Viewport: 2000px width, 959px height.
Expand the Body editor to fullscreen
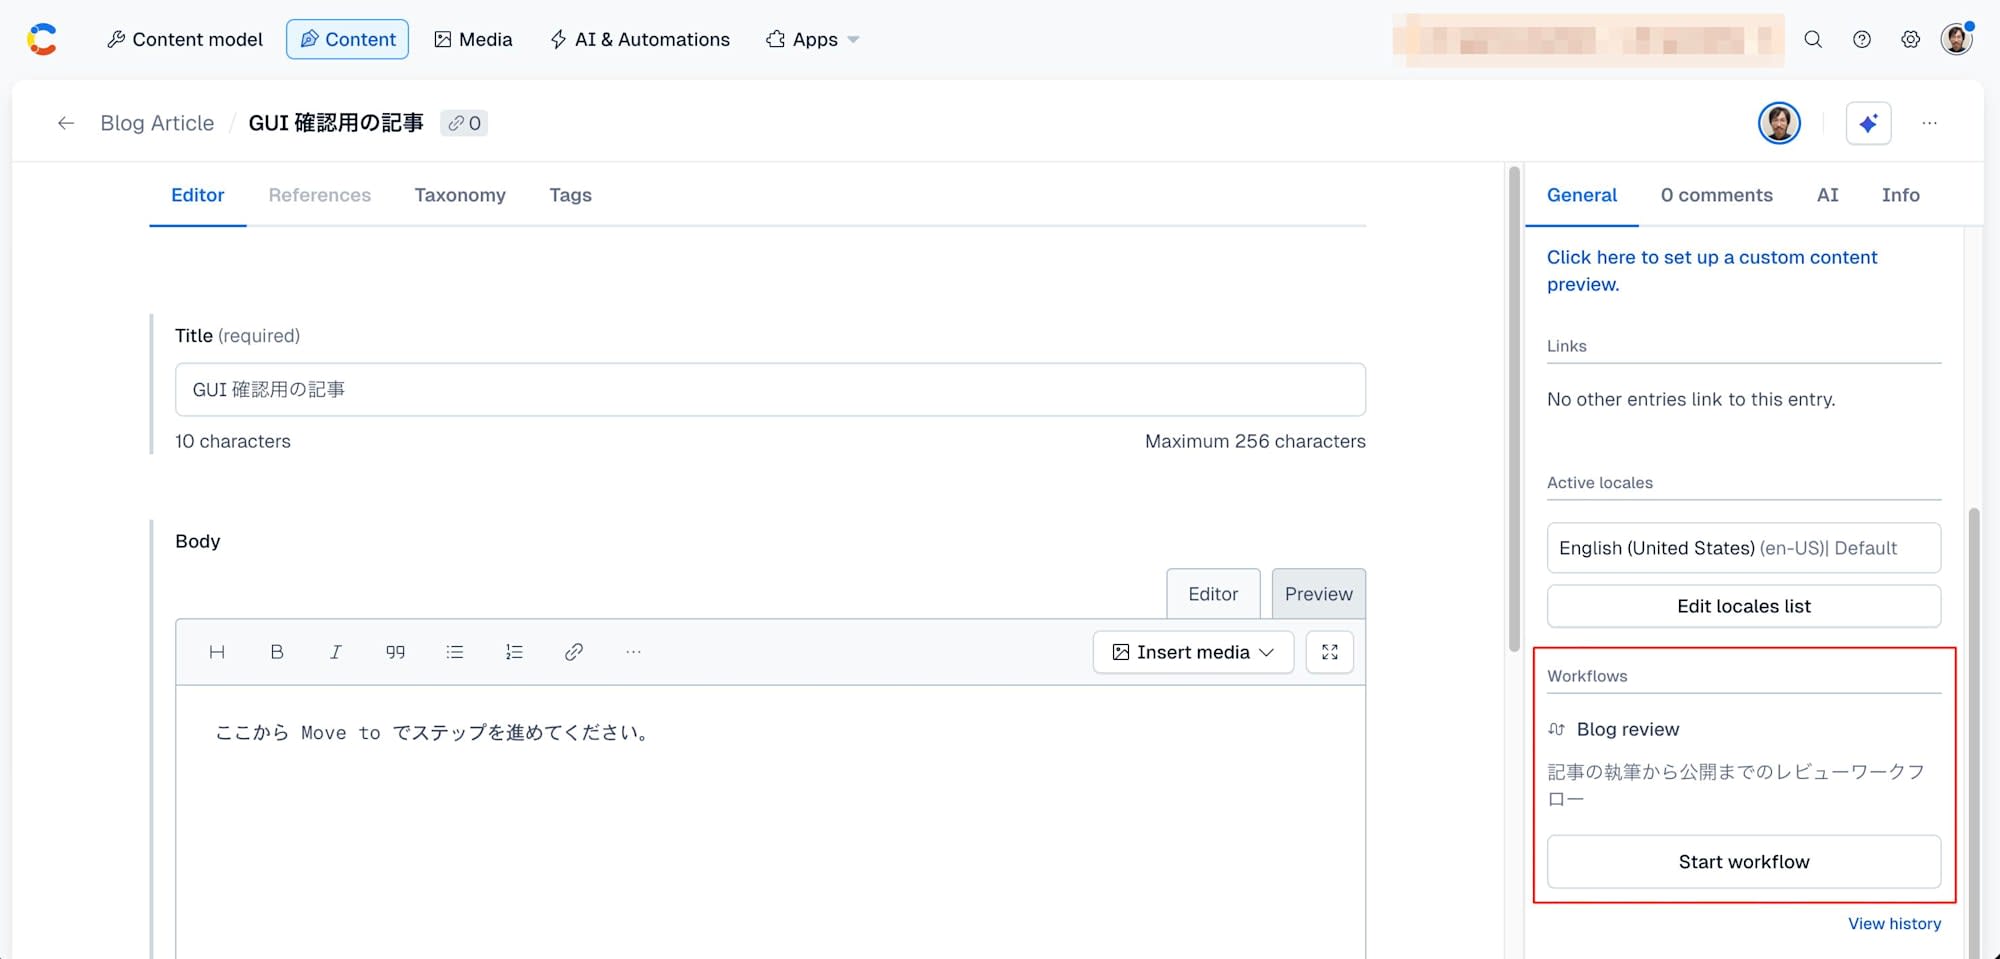1330,652
